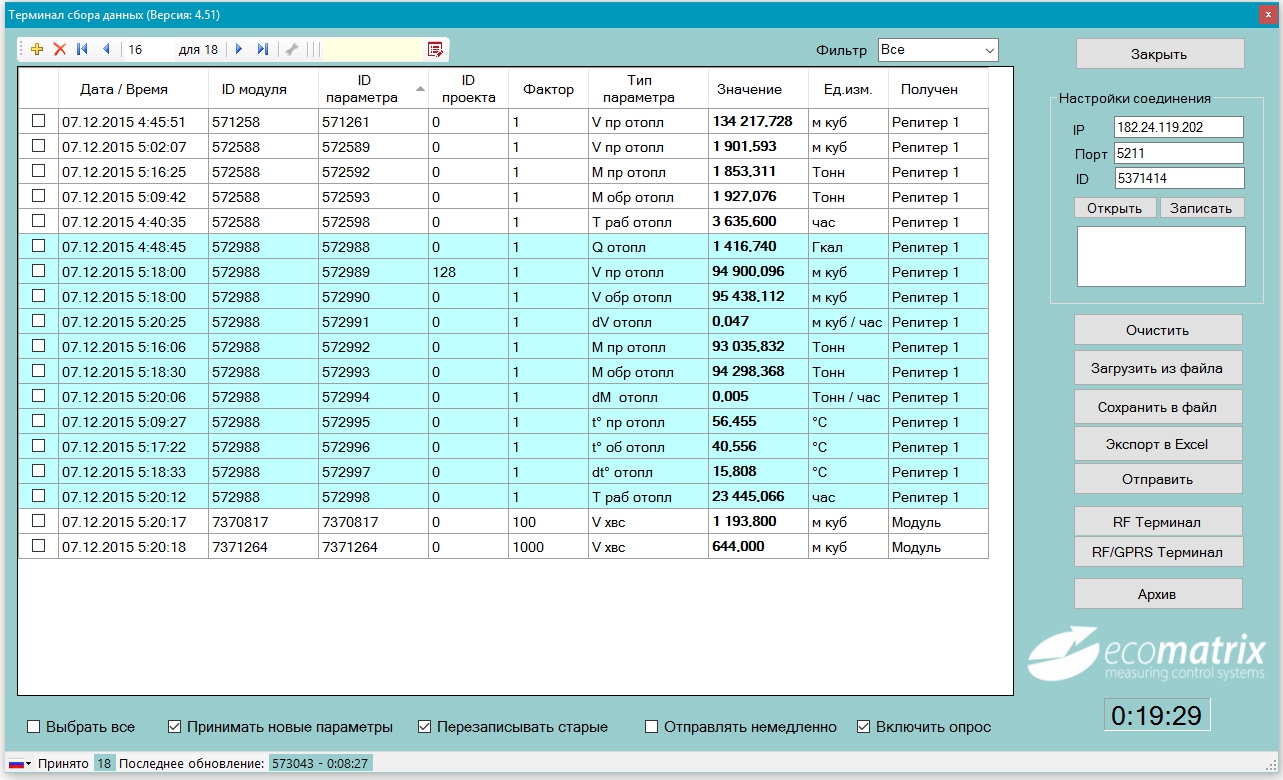Click the Гкал unit cell

[849, 246]
